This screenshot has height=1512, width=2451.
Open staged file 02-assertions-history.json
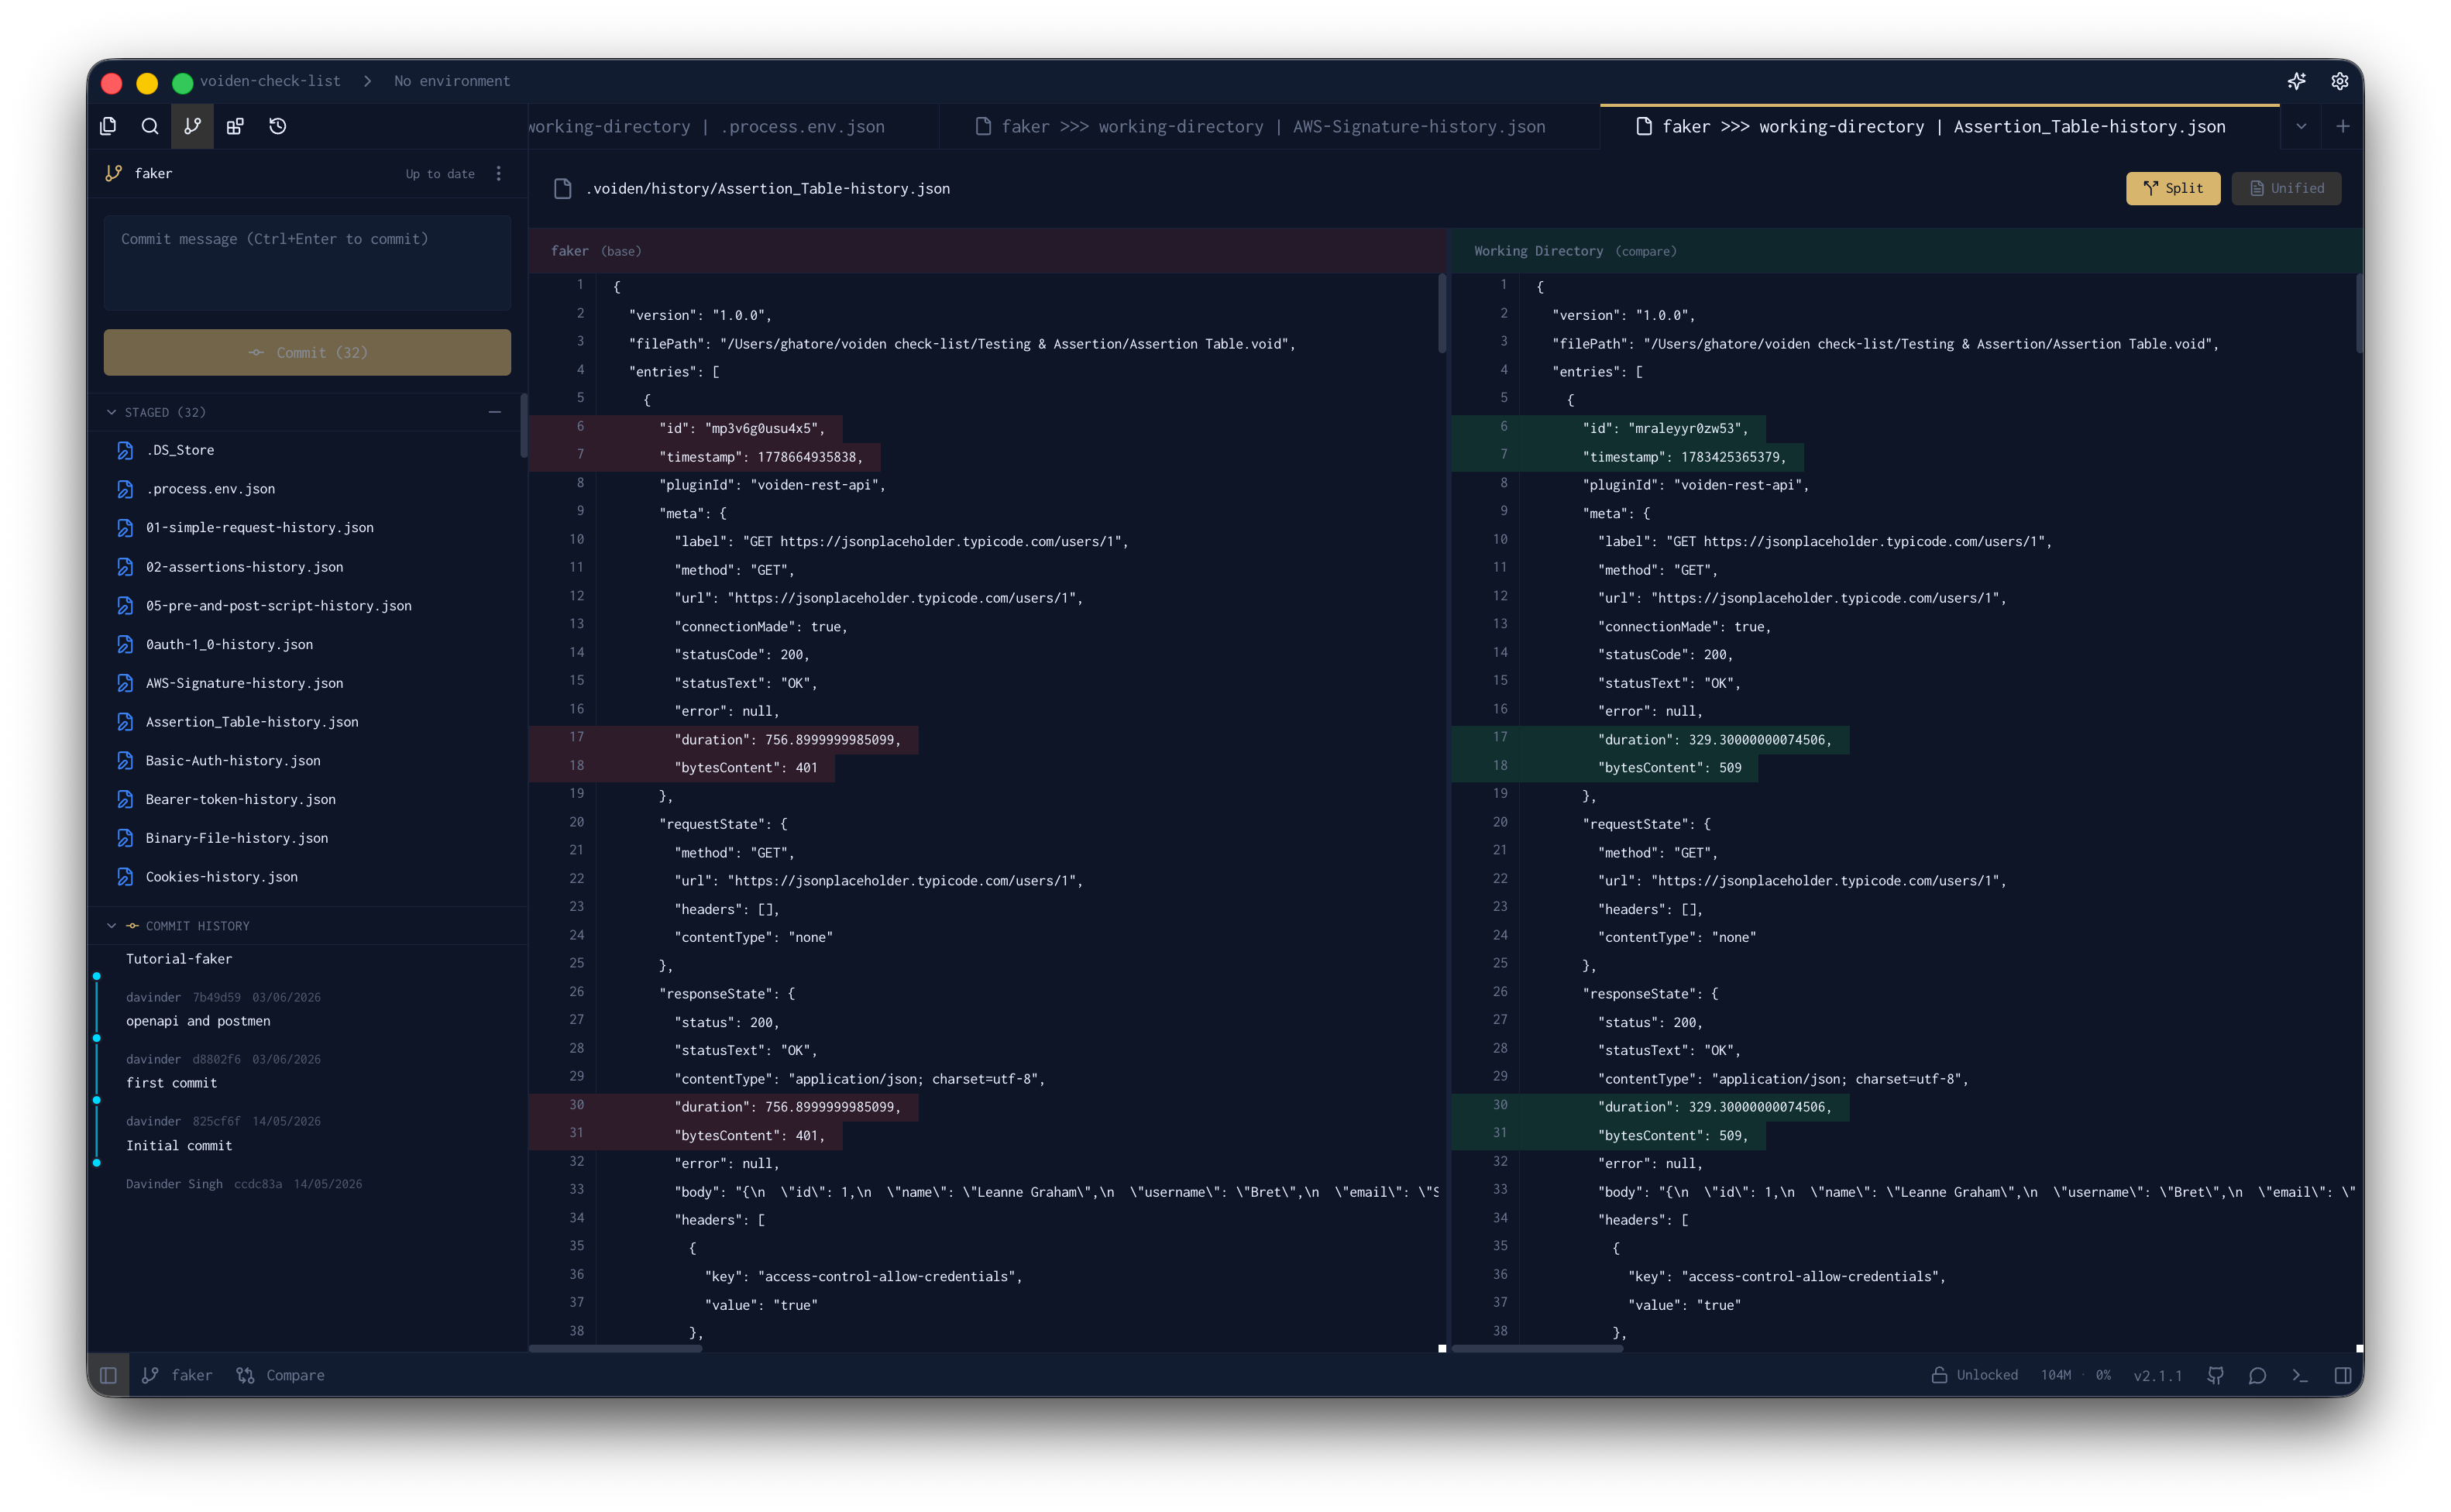(x=307, y=567)
